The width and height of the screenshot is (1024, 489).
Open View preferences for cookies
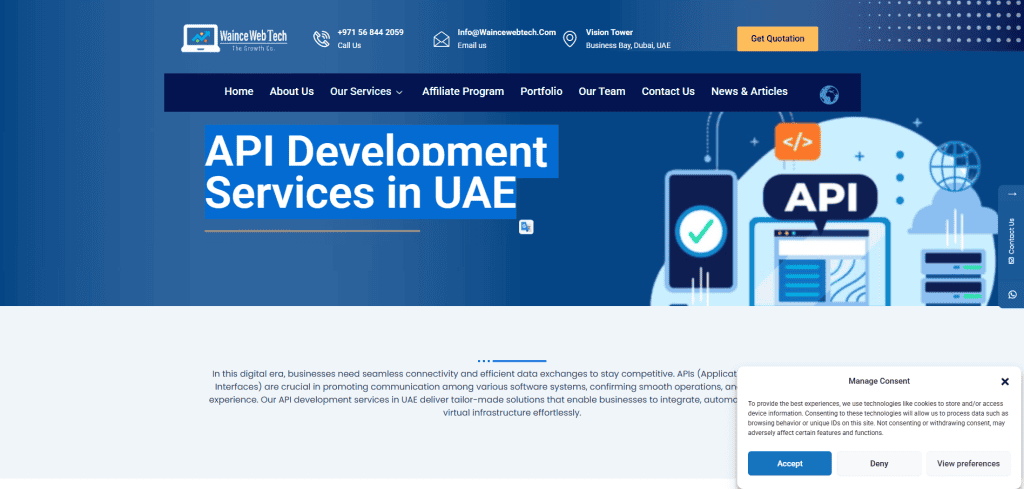pos(968,464)
